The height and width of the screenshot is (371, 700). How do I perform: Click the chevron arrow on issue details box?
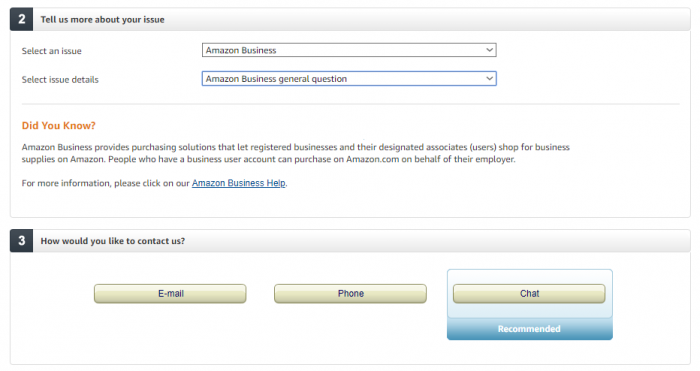point(489,79)
